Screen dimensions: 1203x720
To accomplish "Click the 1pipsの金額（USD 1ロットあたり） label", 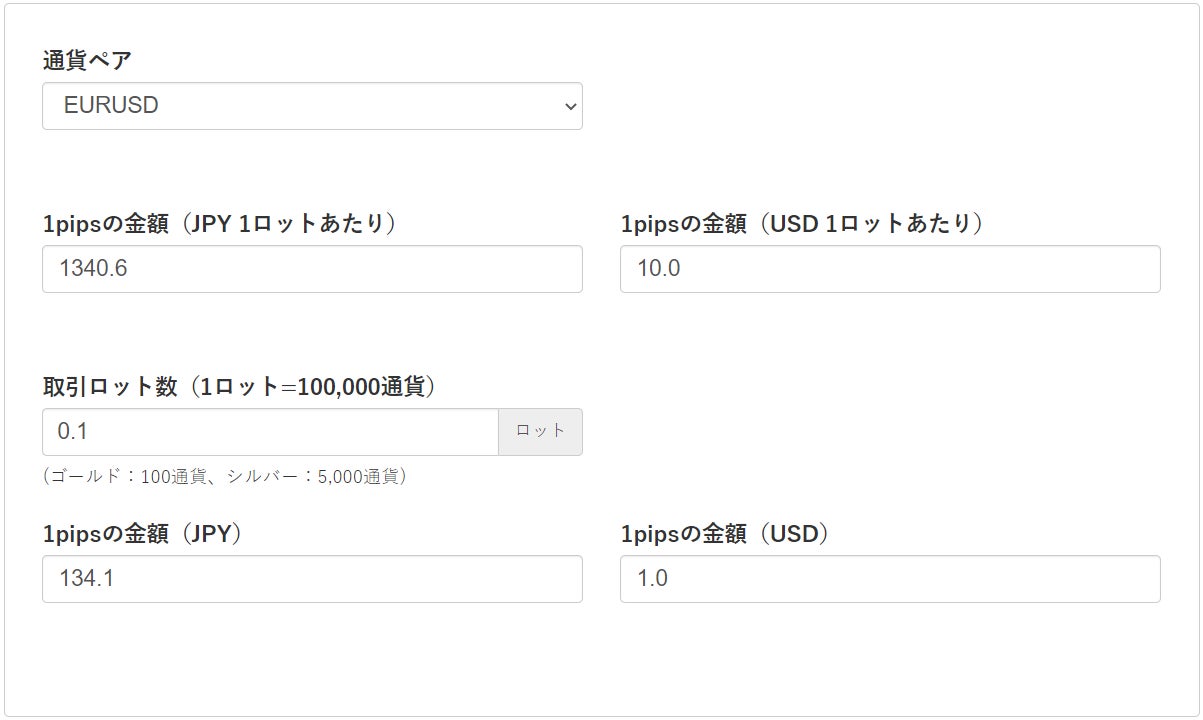I will pos(802,224).
